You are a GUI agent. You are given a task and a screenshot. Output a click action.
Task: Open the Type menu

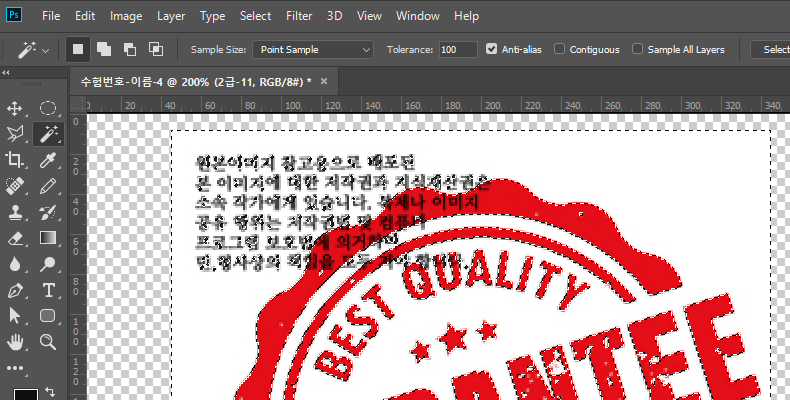213,16
